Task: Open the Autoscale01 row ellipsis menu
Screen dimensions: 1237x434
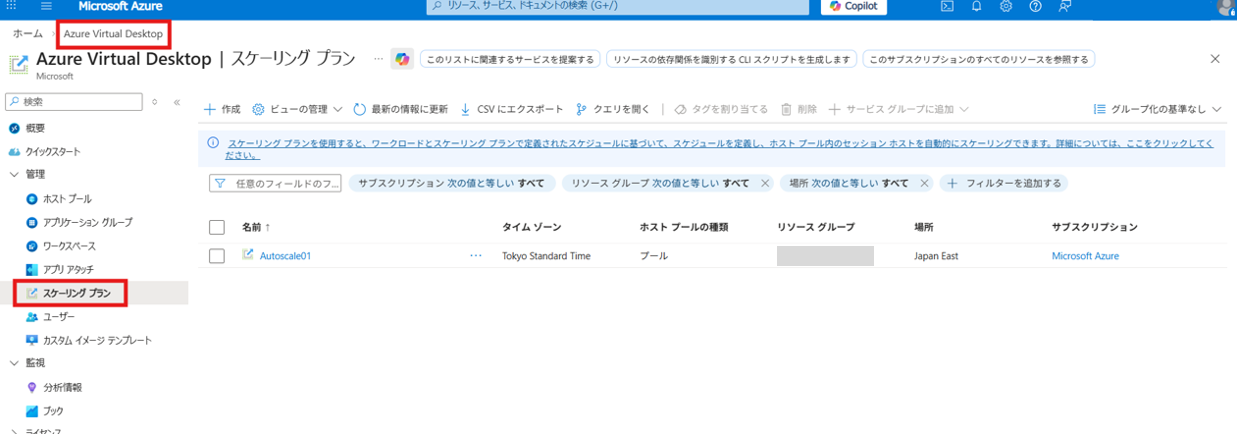Action: pyautogui.click(x=475, y=256)
